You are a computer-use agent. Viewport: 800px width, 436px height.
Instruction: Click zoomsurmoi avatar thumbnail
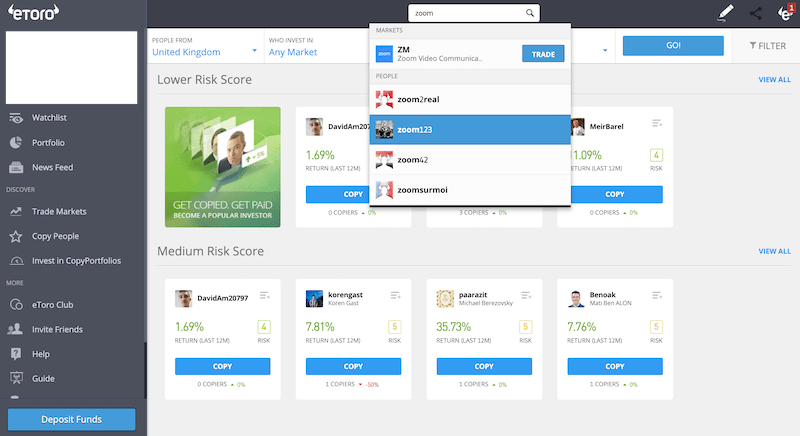(x=384, y=190)
